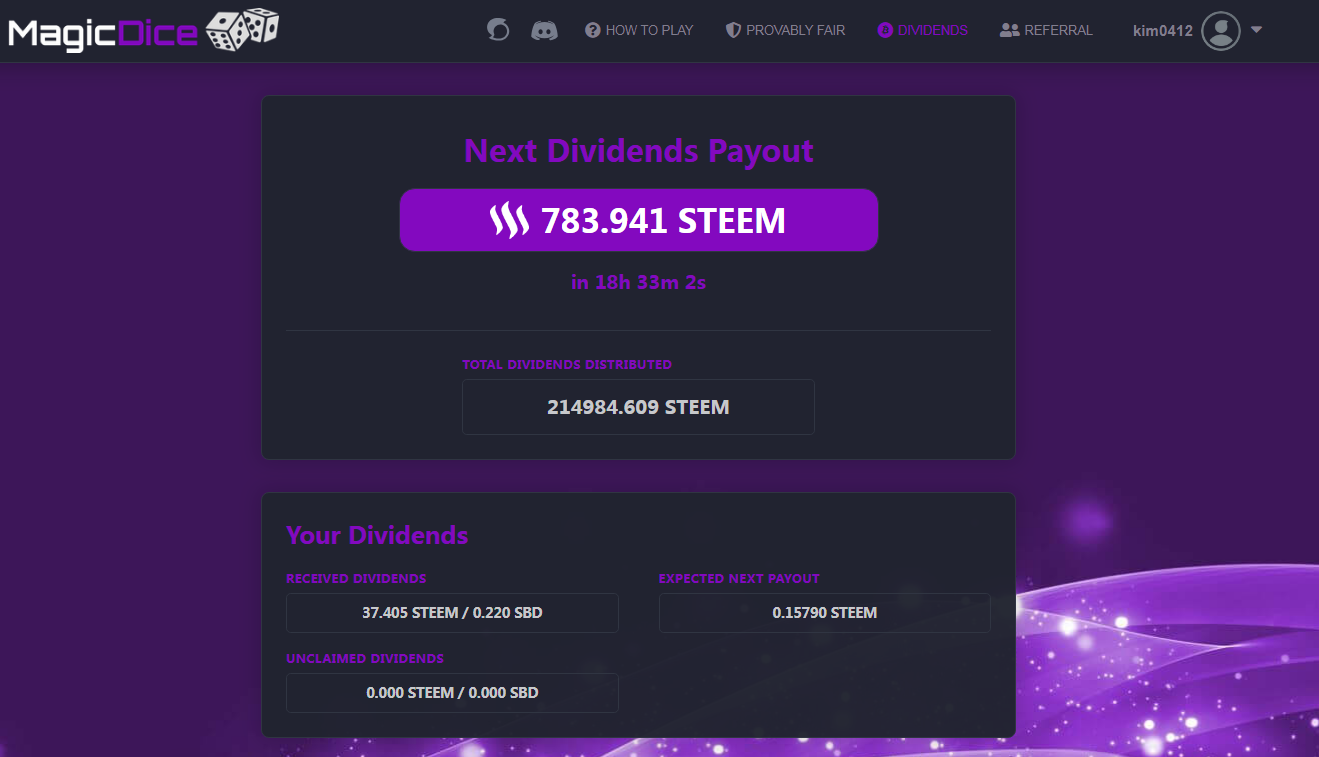
Task: Click the MagicDice logo text
Action: click(103, 33)
